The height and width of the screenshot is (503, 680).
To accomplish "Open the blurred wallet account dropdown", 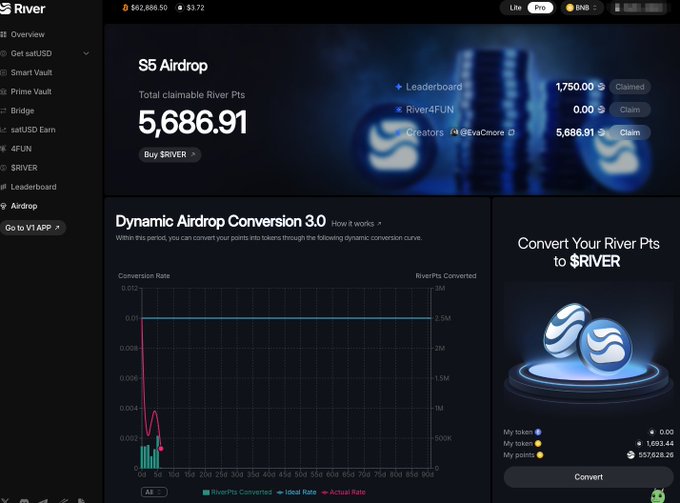I will [x=638, y=8].
